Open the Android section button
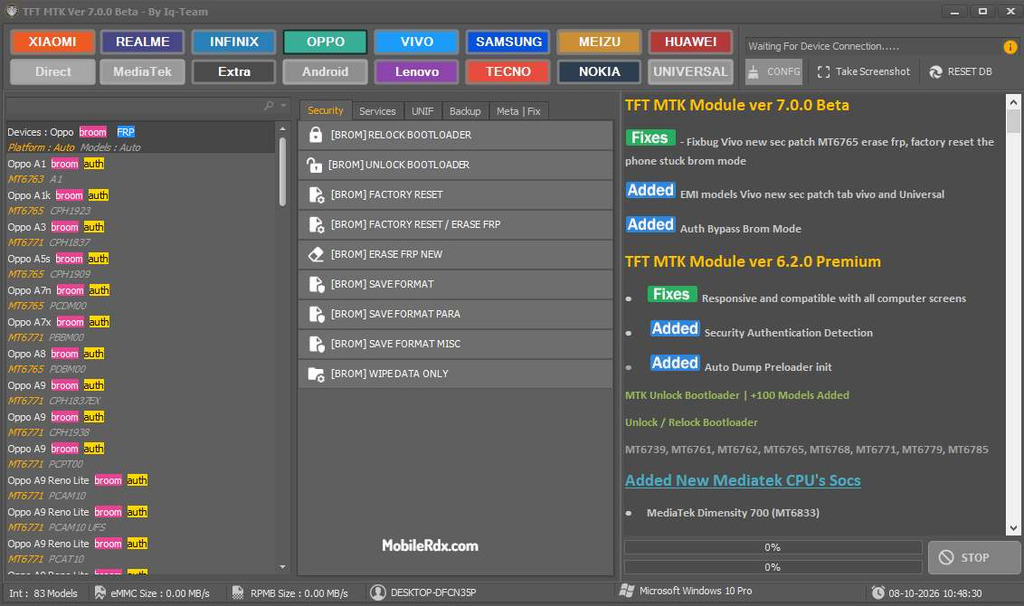Screen dimensions: 1024x606 click(x=325, y=72)
